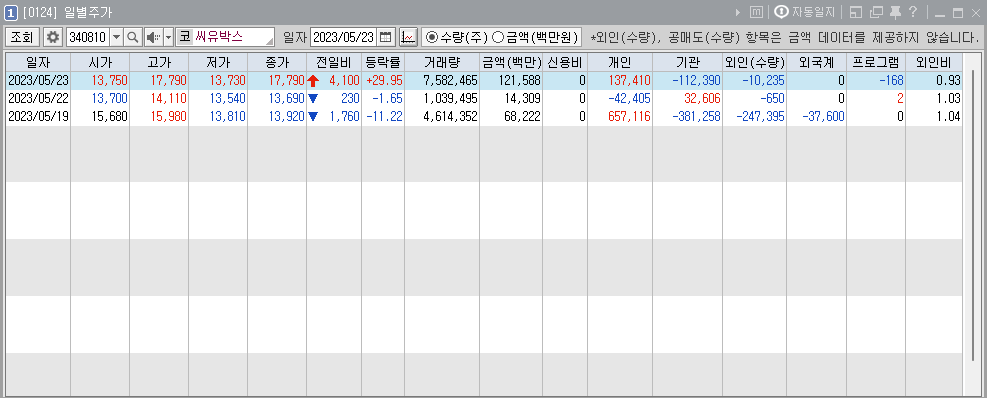The image size is (987, 398).
Task: Open the 자동일지 auto journal button
Action: [804, 12]
